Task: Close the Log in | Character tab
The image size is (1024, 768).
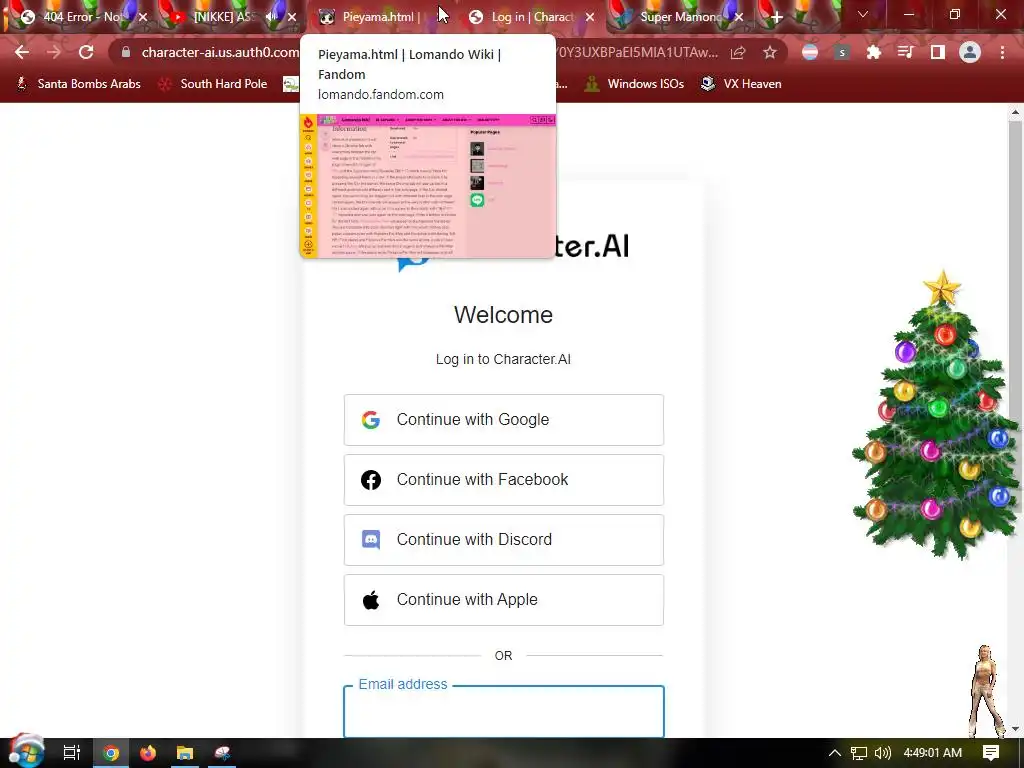Action: coord(590,17)
